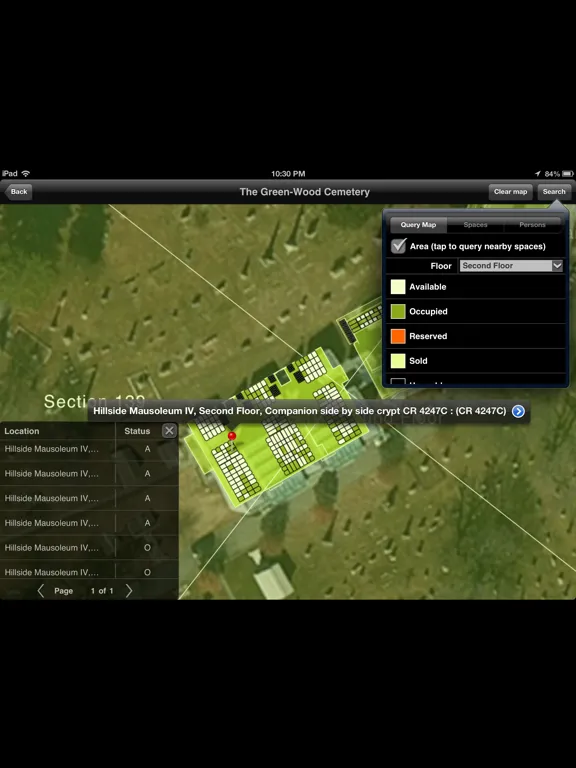
Task: Clear the map with Clear map button
Action: [x=510, y=192]
